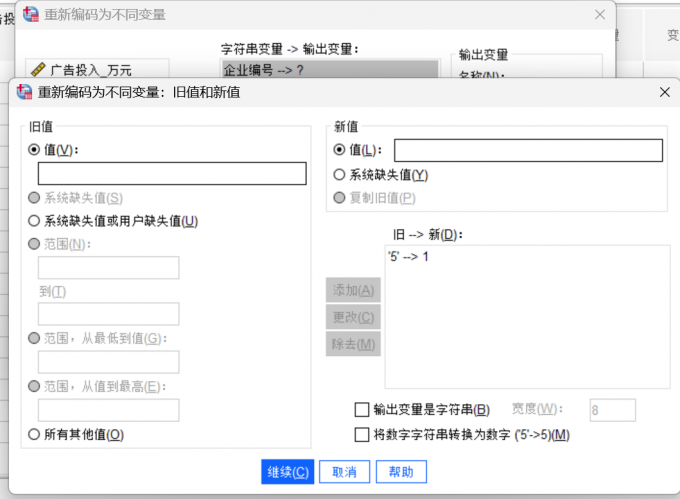
Task: Click the 旧值和新值 dialog title icon
Action: [x=24, y=92]
